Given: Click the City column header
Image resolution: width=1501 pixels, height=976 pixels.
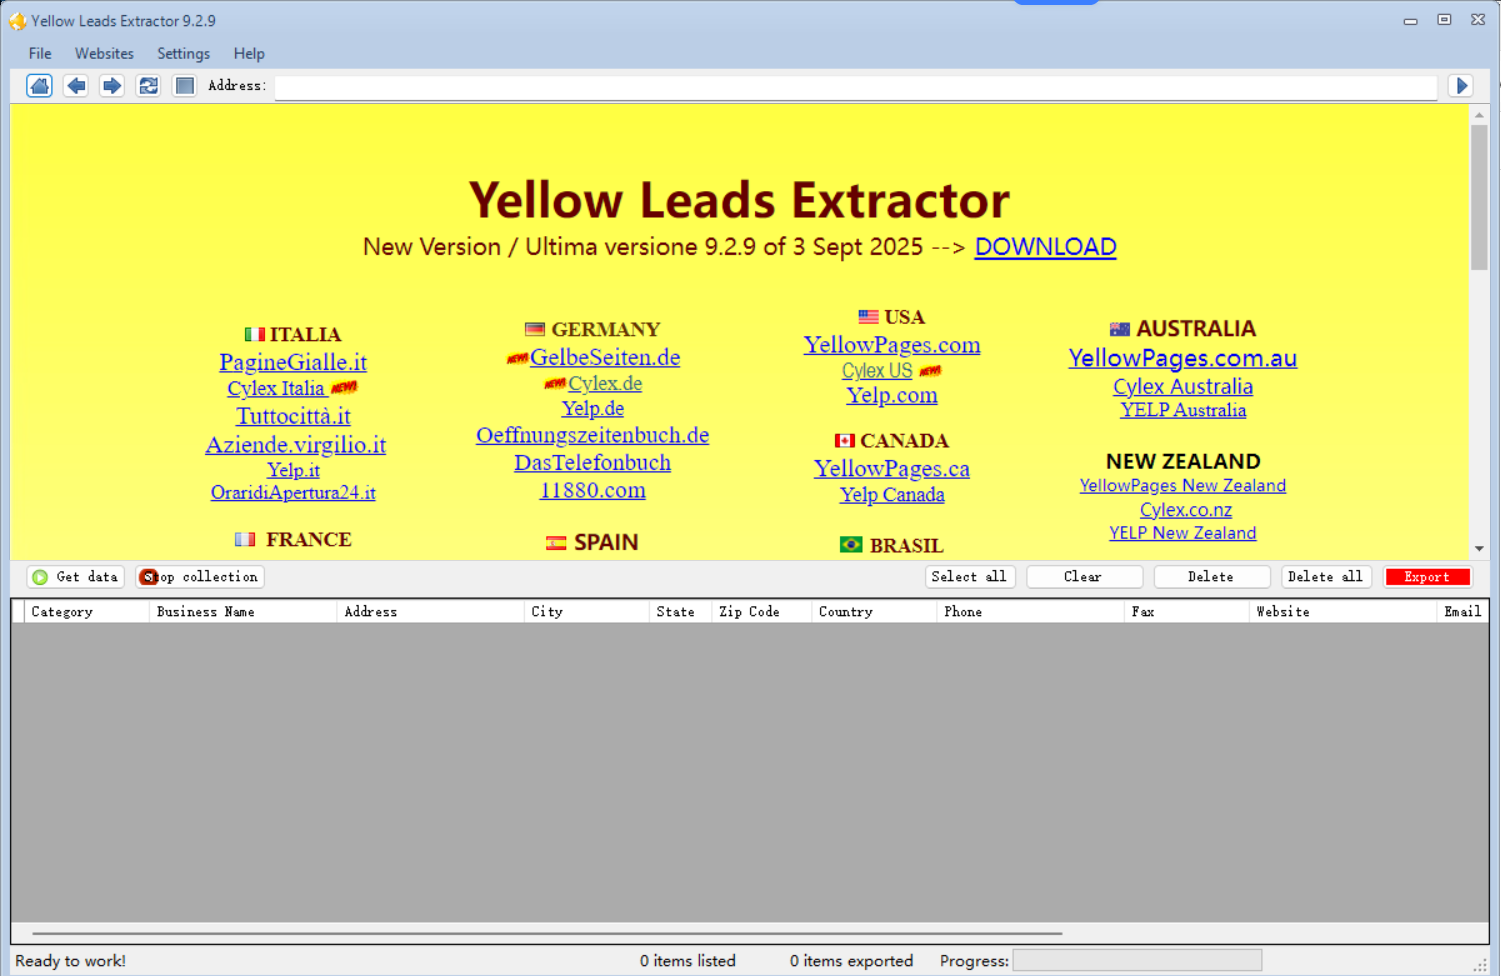Looking at the screenshot, I should click(586, 612).
